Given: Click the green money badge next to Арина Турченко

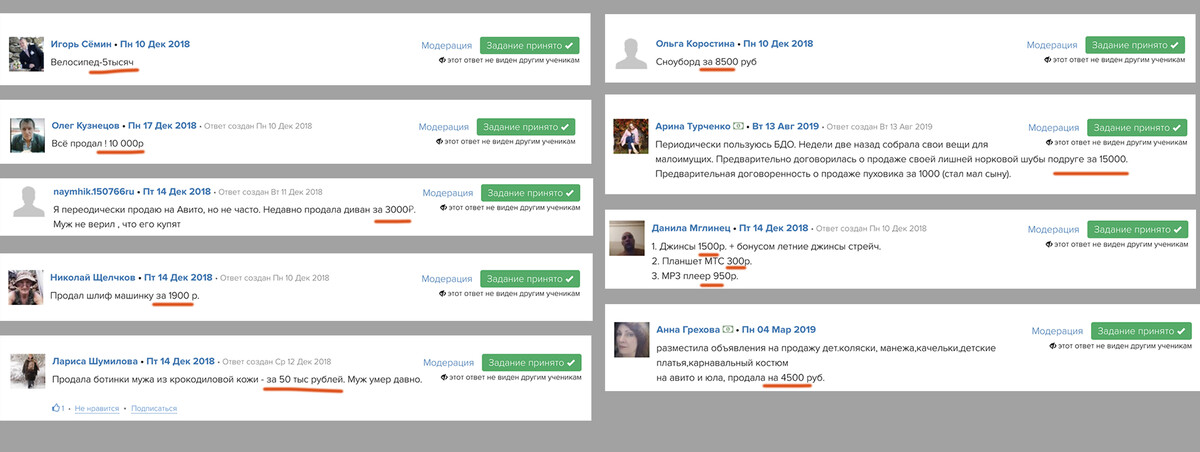Looking at the screenshot, I should click(x=738, y=126).
